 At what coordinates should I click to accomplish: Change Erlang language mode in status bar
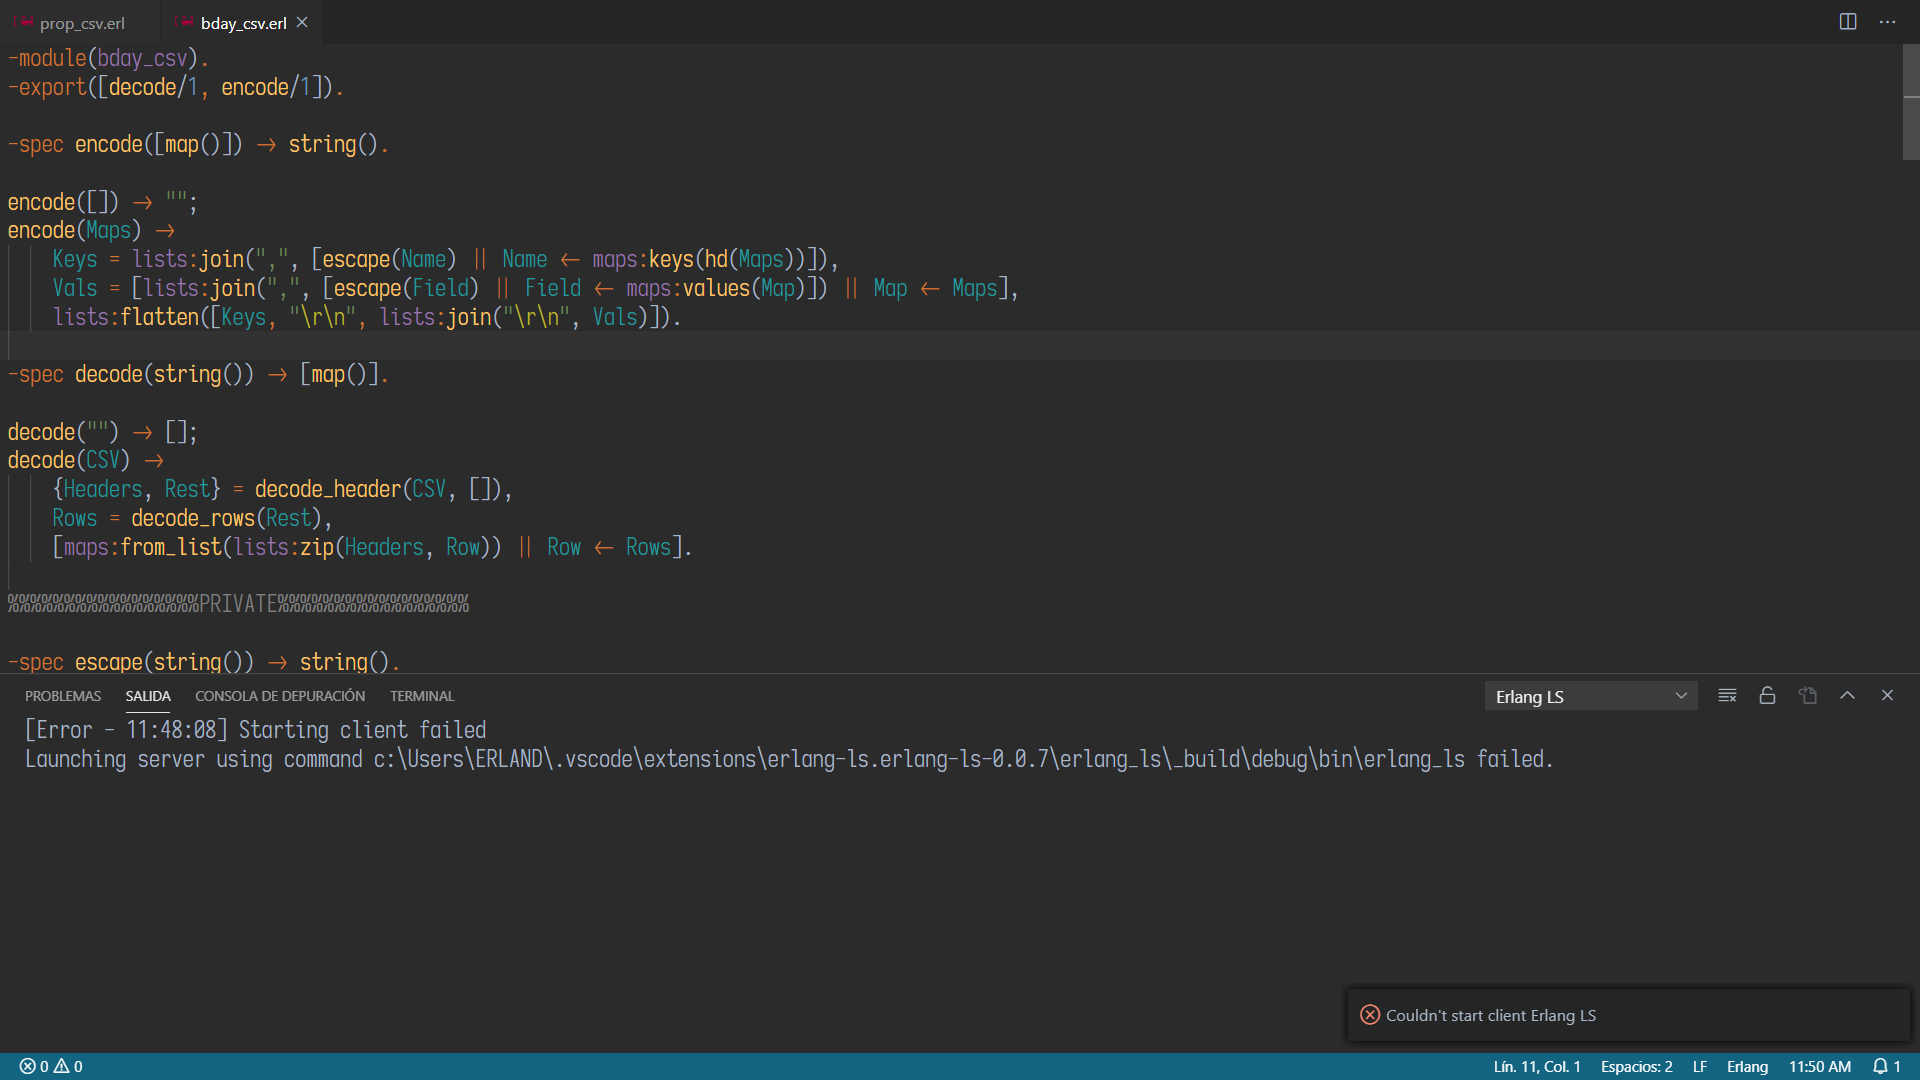pyautogui.click(x=1746, y=1067)
